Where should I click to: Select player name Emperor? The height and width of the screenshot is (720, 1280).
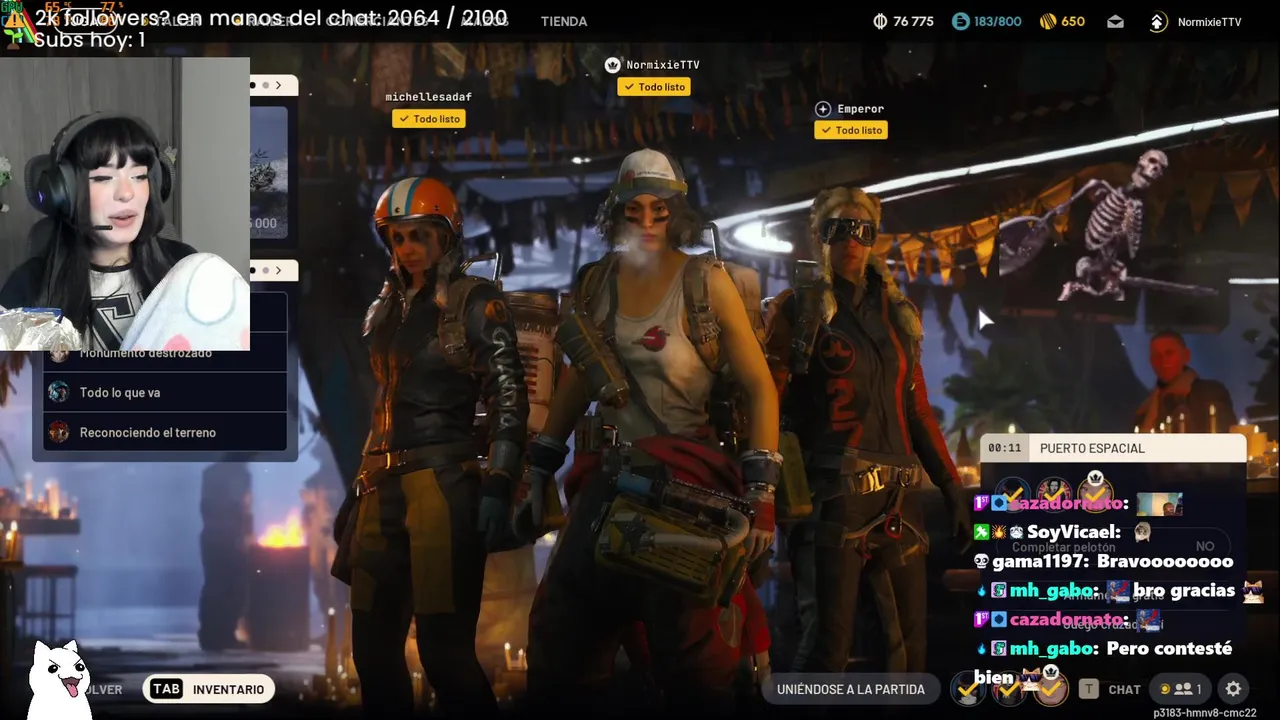[861, 109]
